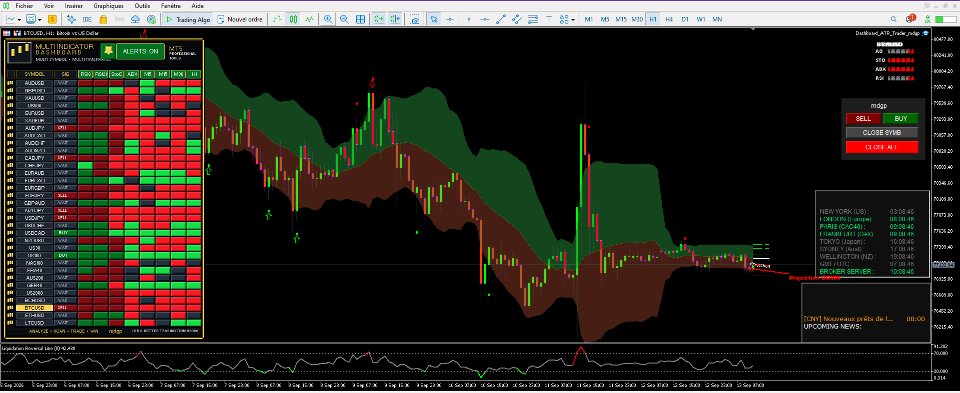Click the SYMBOL column header

coord(34,74)
